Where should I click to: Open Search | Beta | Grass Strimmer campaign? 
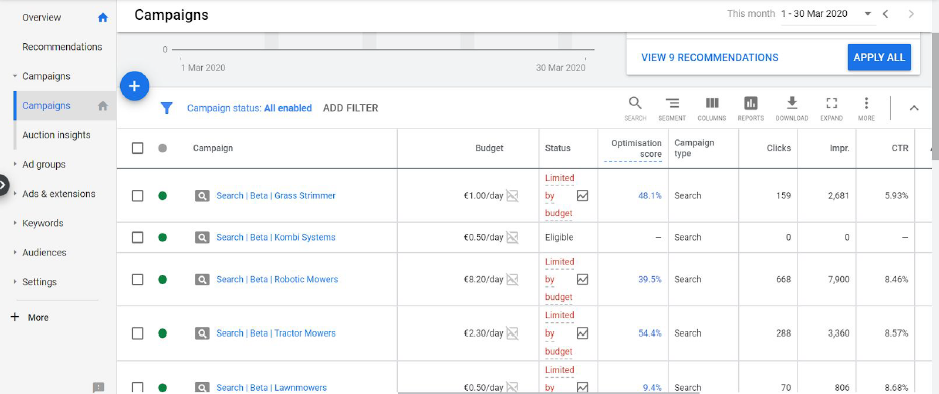pos(275,196)
